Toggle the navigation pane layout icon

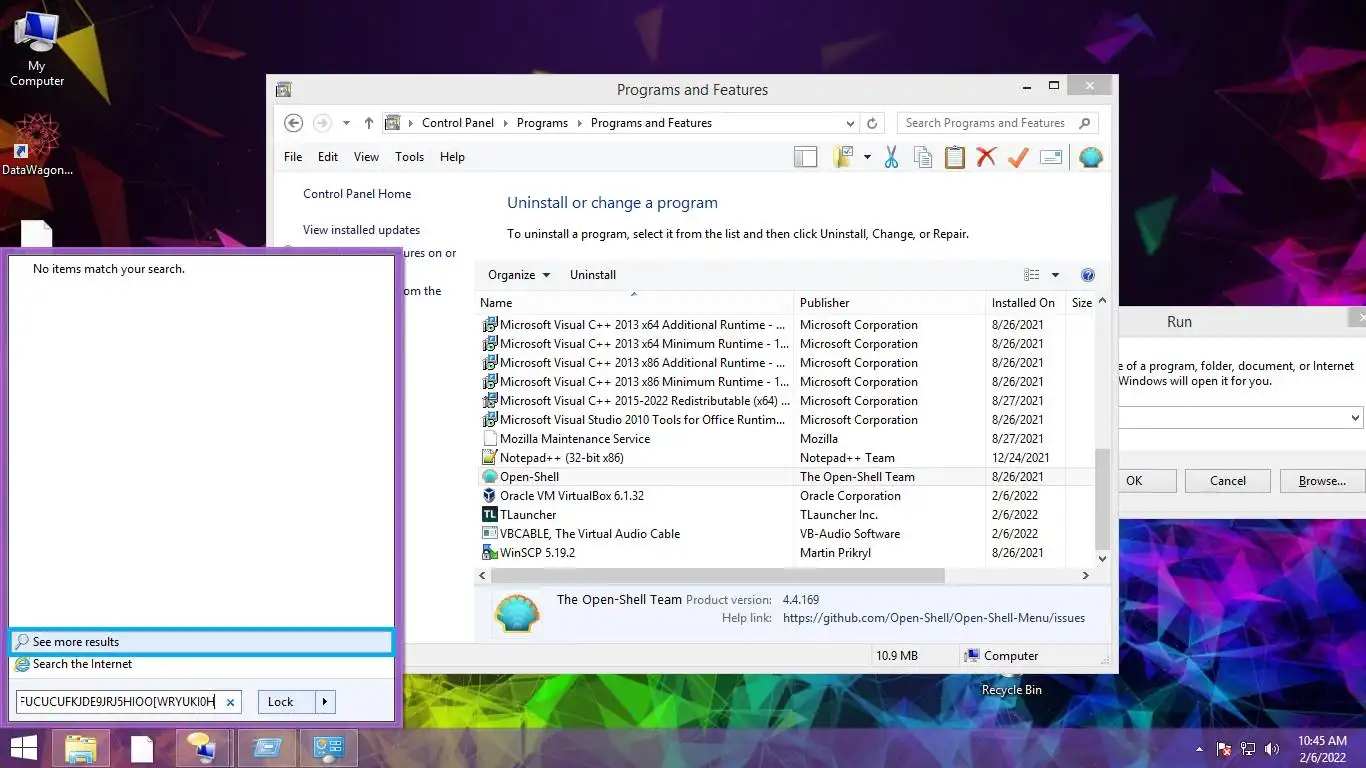click(x=806, y=157)
